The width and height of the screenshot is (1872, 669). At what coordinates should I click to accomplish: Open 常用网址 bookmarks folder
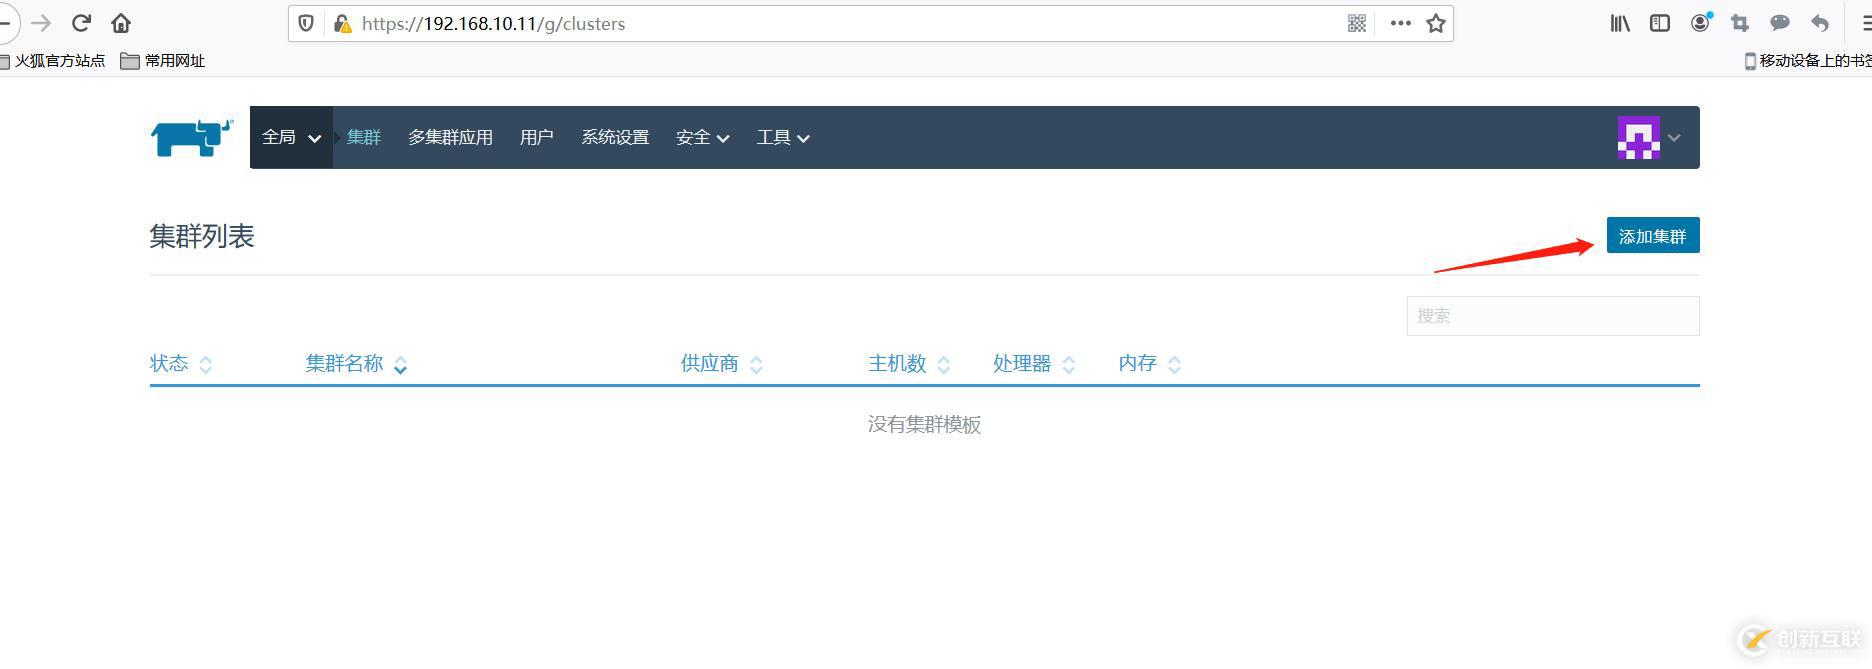point(163,61)
